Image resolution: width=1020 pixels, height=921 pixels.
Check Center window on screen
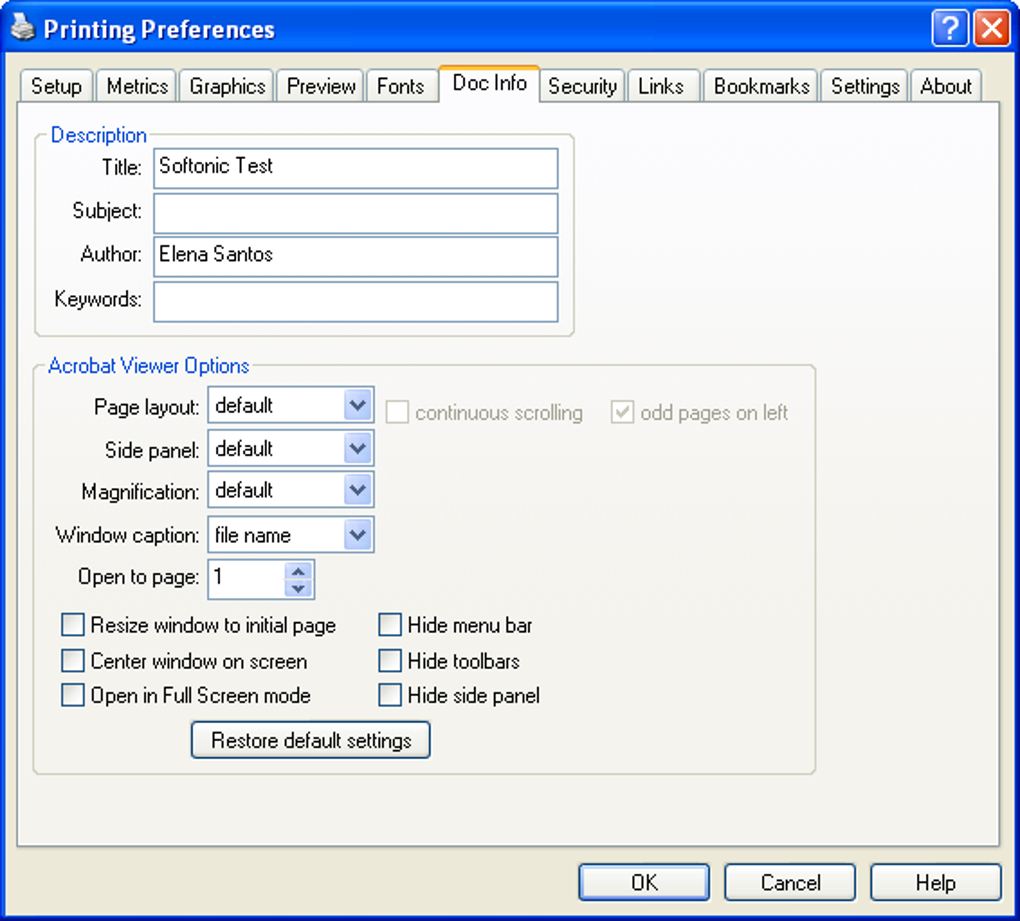coord(72,660)
